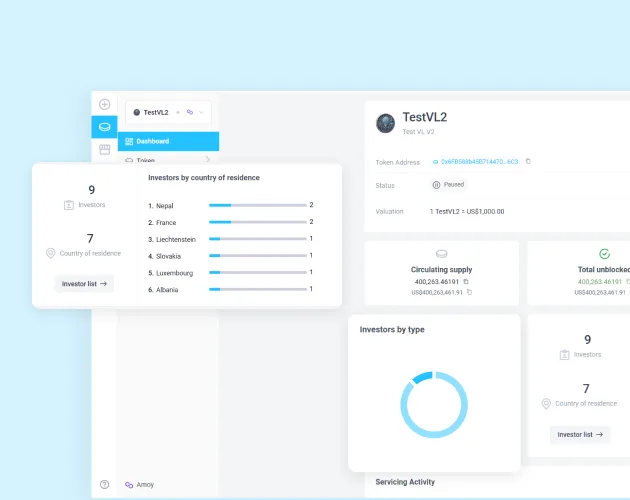Copy the circulating supply amount 400,263.46191

(466, 282)
